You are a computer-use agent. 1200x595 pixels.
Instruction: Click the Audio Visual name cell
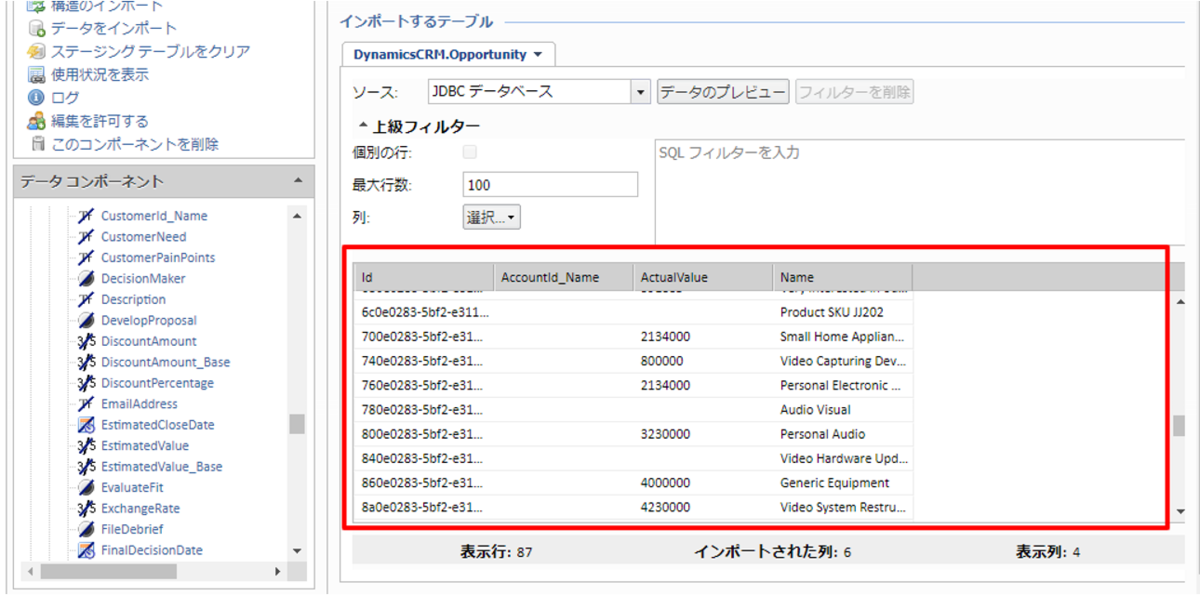pos(842,410)
